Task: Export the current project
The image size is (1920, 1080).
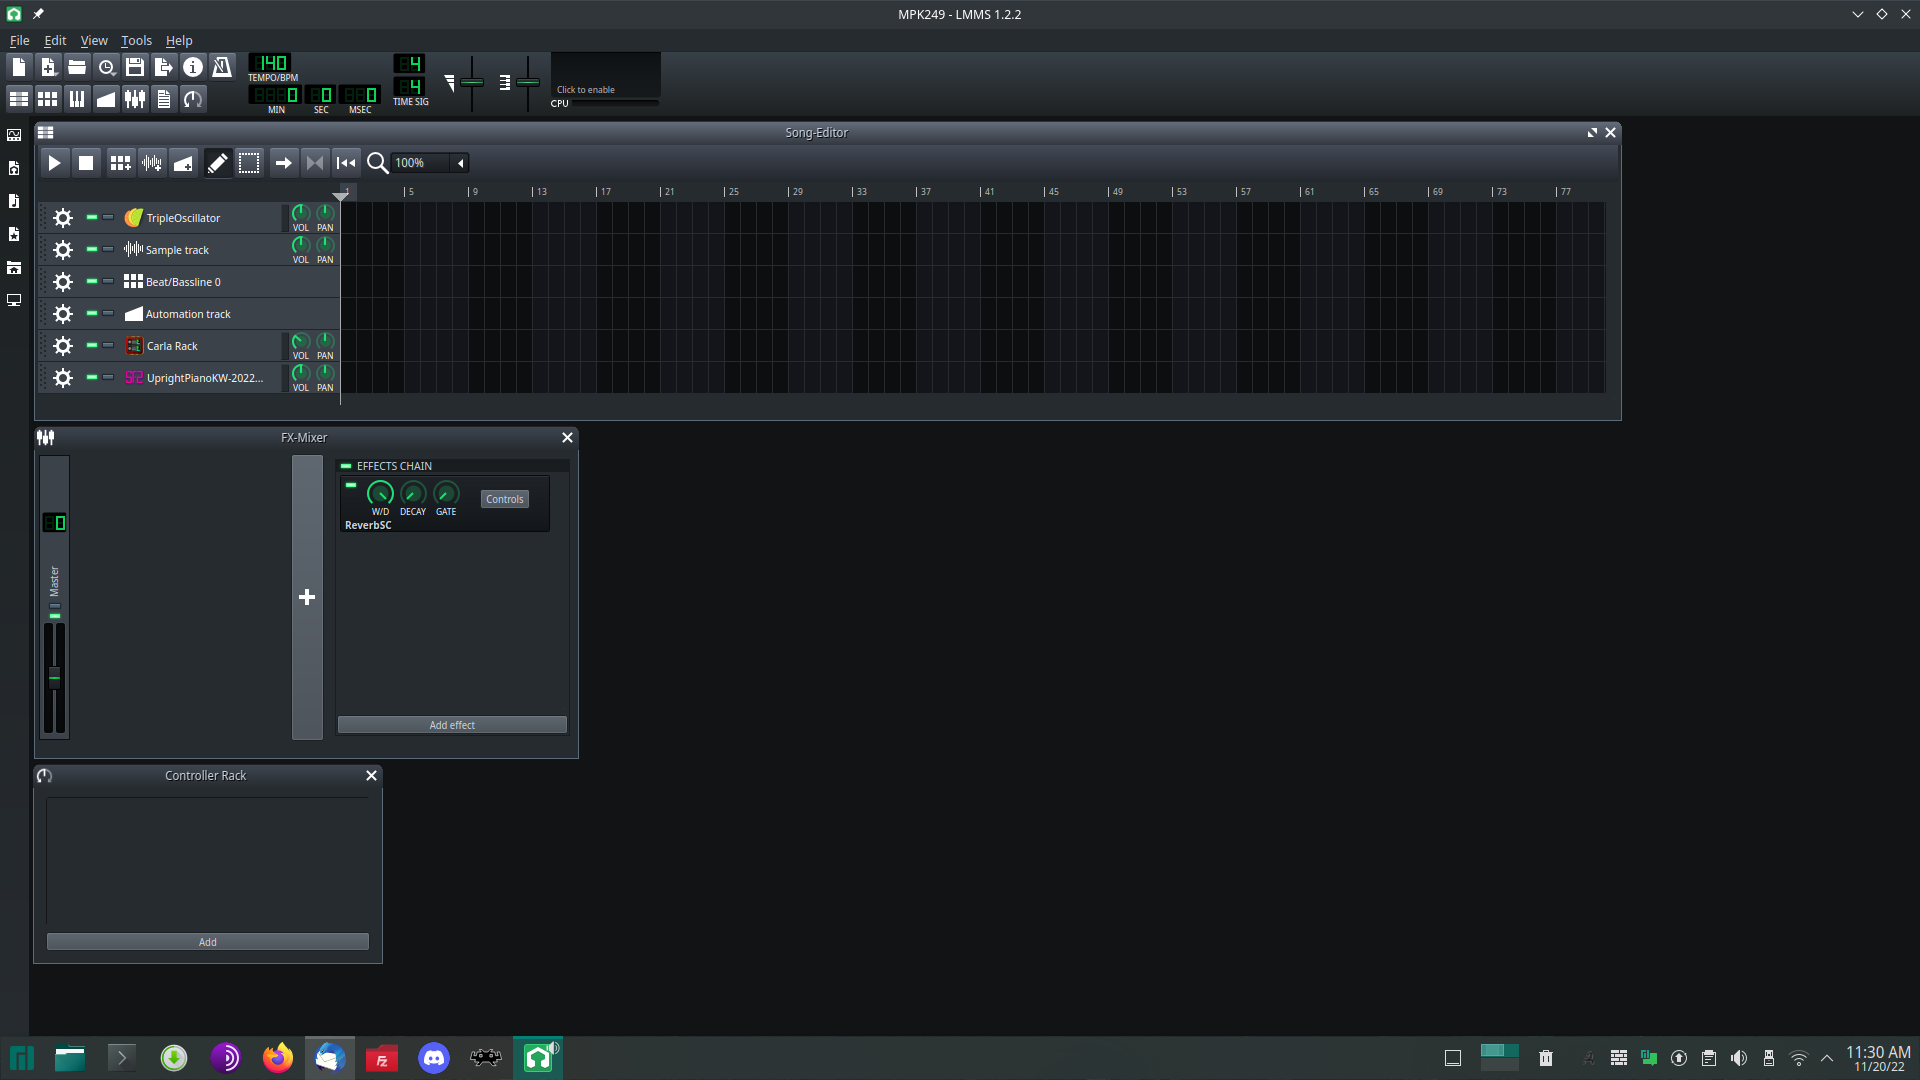Action: pyautogui.click(x=163, y=66)
